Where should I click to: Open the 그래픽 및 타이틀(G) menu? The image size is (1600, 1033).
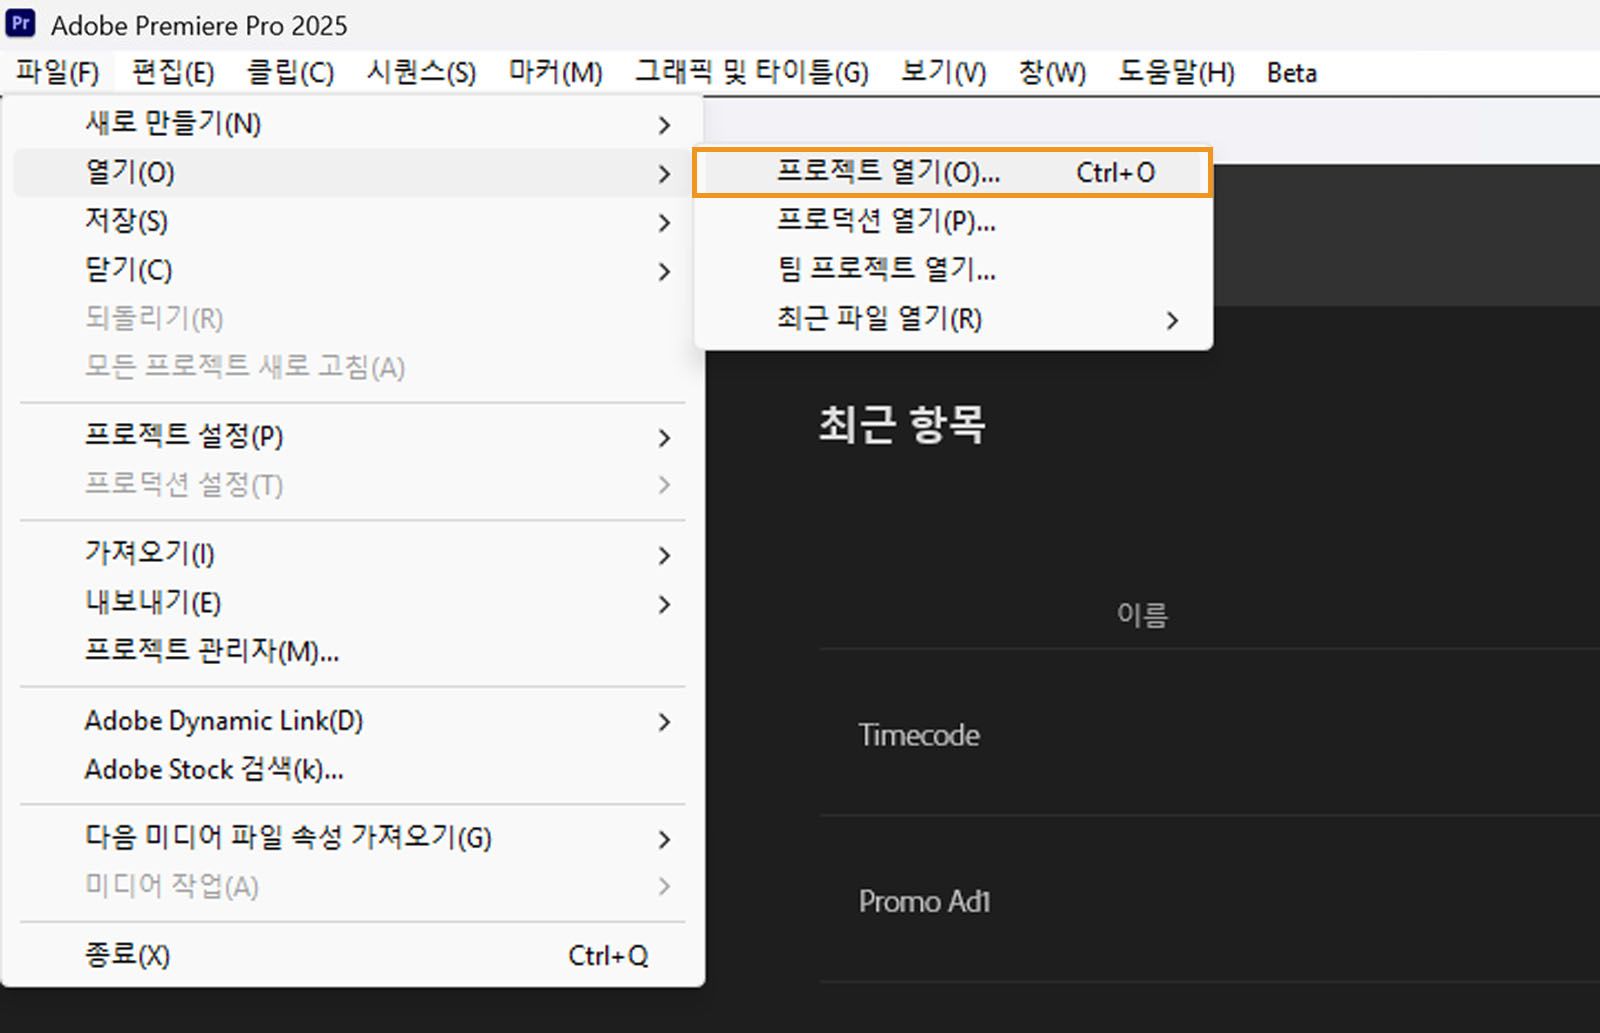click(752, 73)
